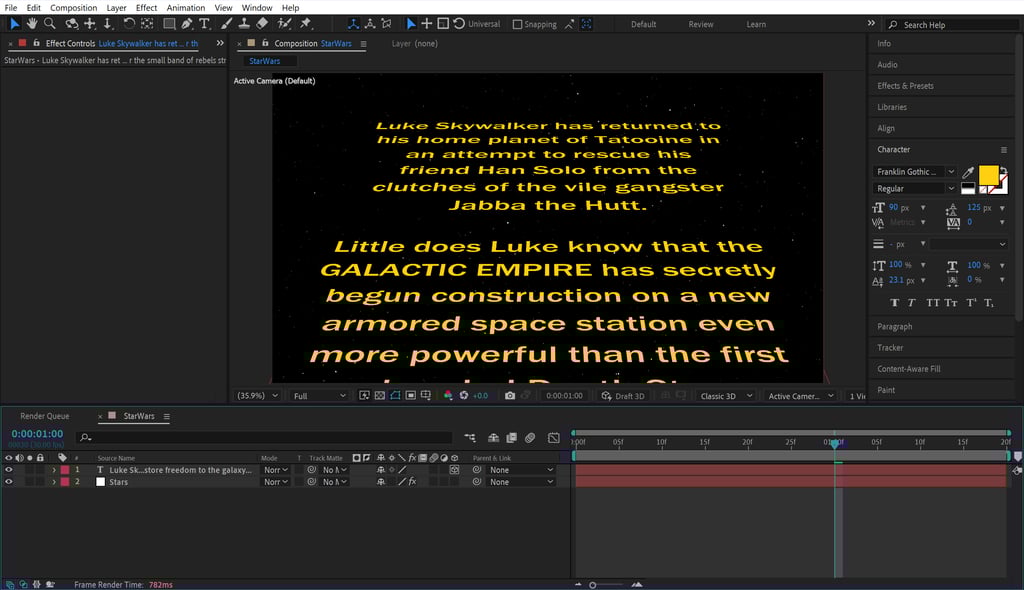This screenshot has width=1024, height=590.
Task: Click the current time indicator playhead
Action: coord(834,443)
